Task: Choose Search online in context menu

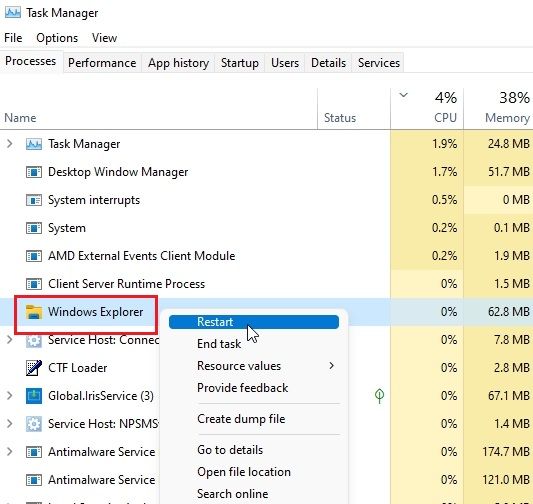Action: click(x=254, y=493)
